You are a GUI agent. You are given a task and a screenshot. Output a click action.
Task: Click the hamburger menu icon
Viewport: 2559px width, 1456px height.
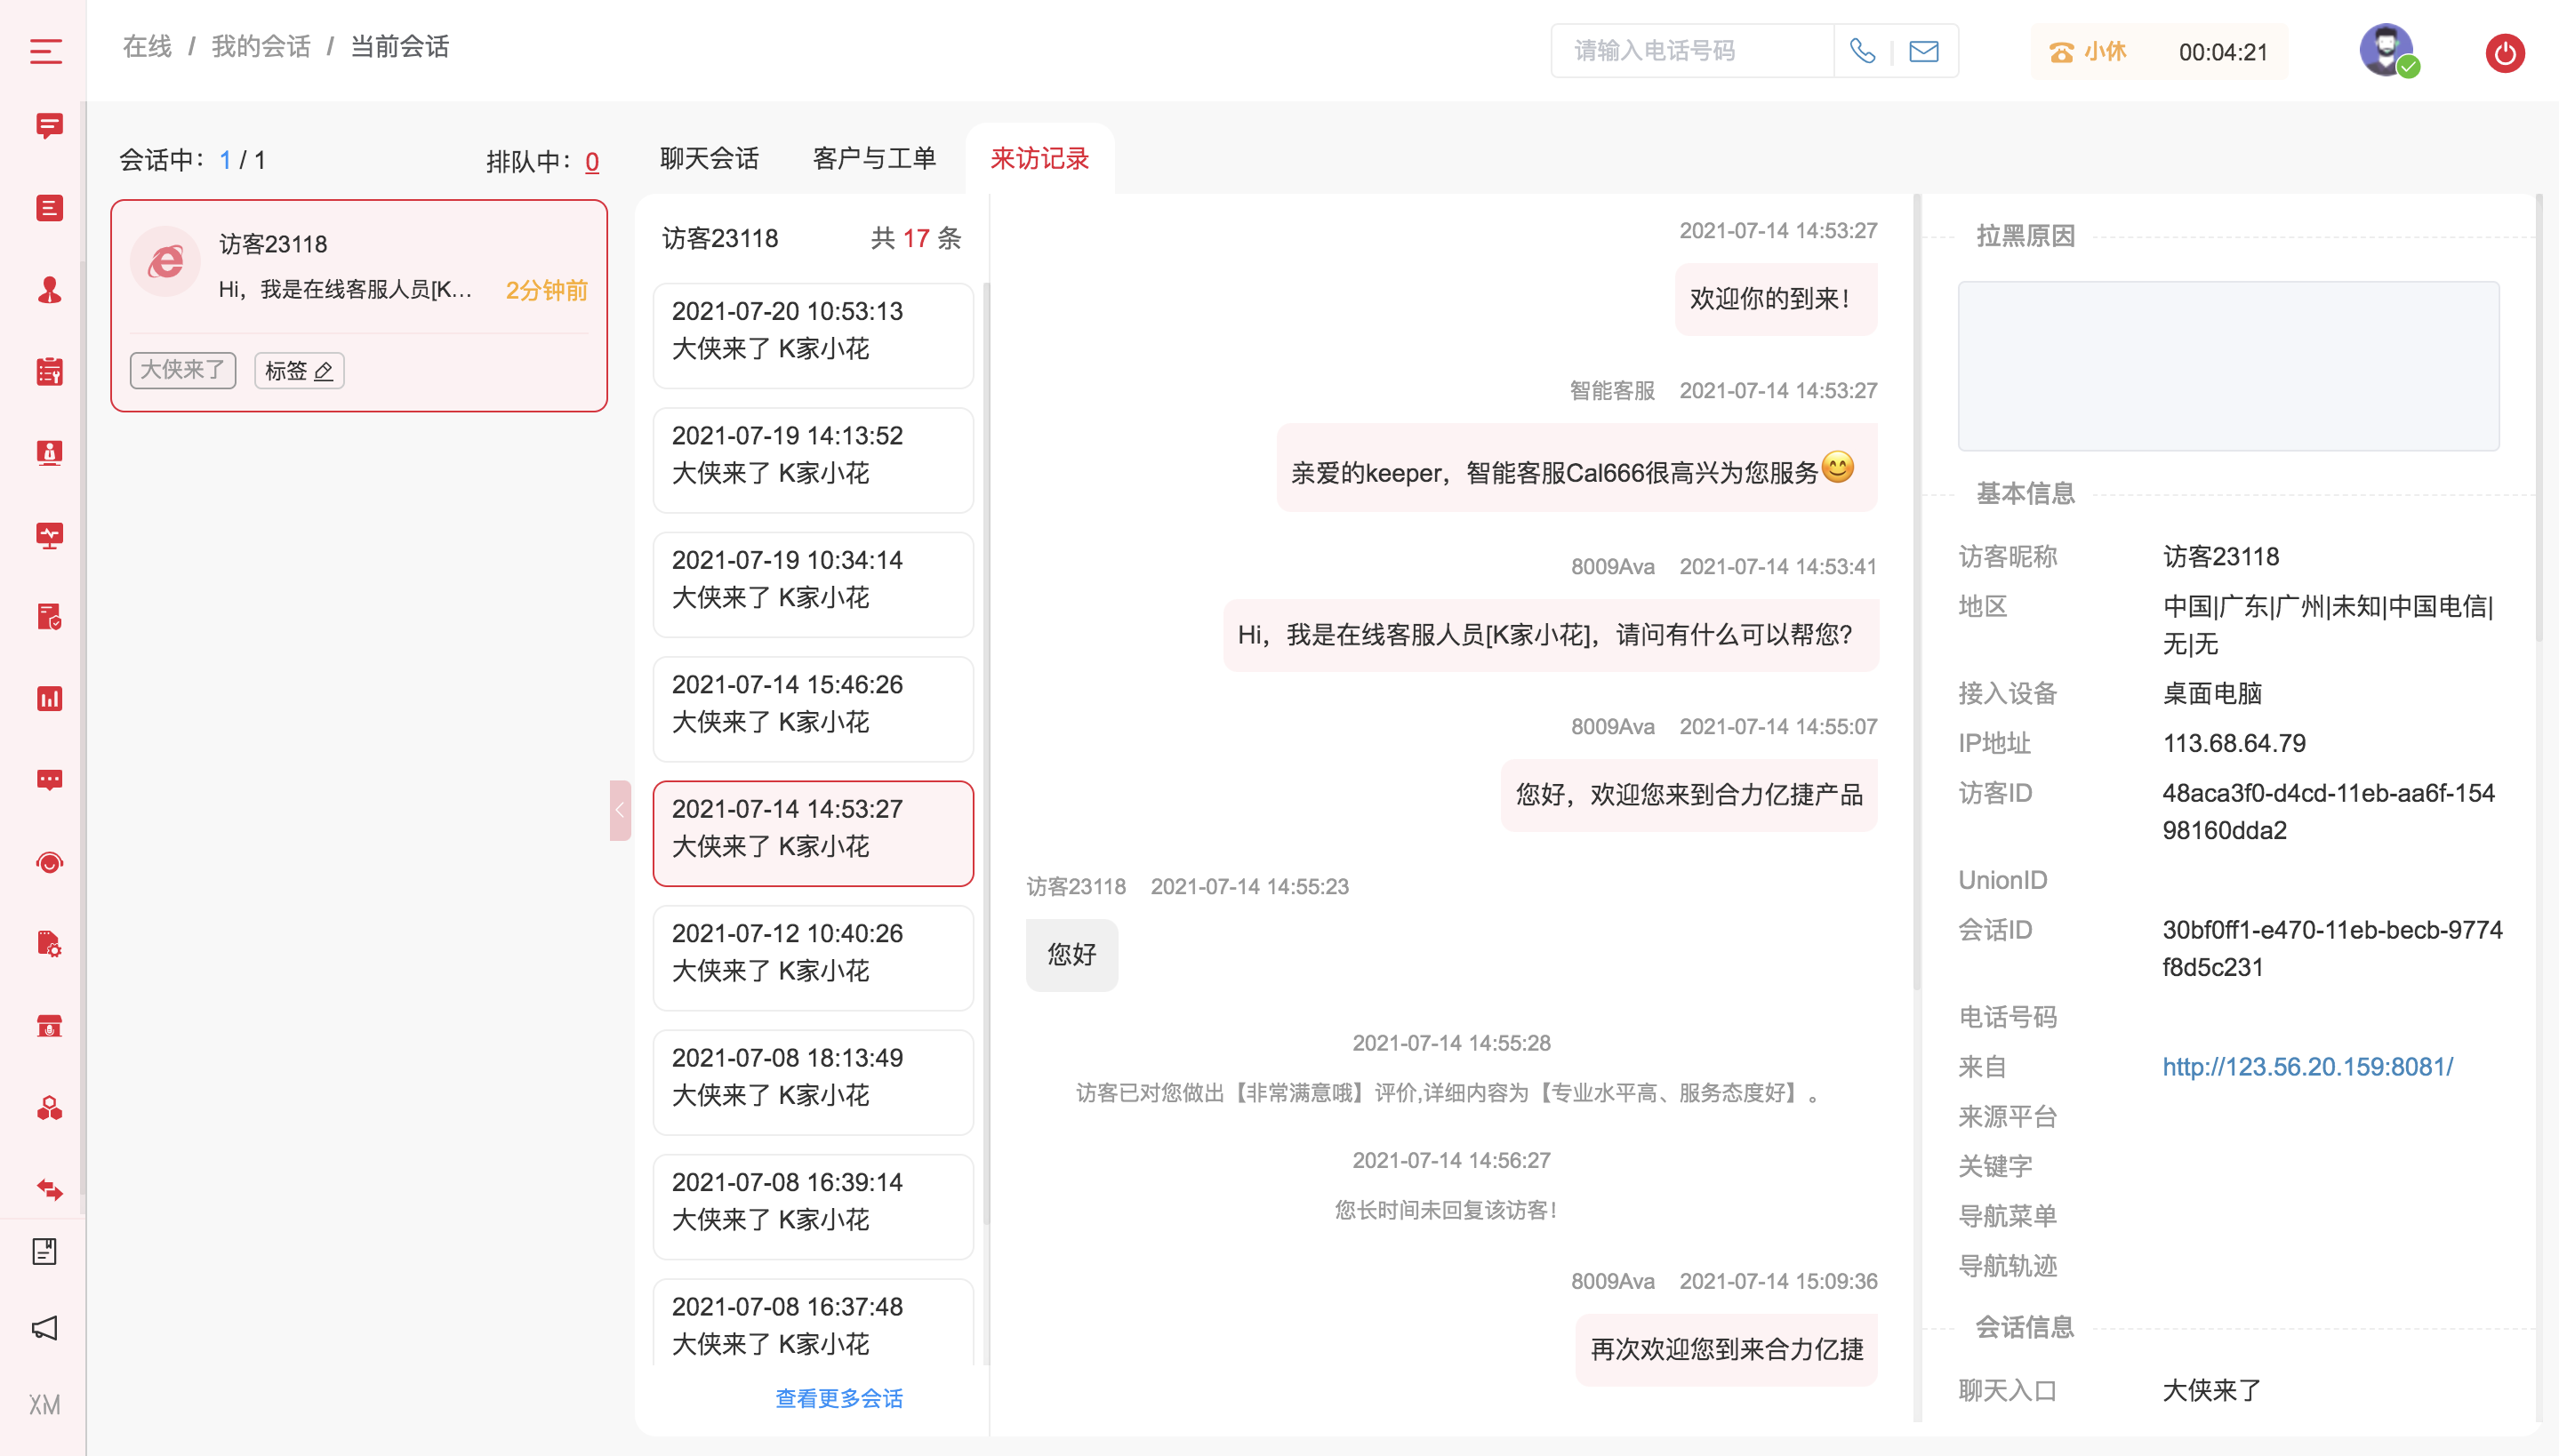[x=45, y=51]
